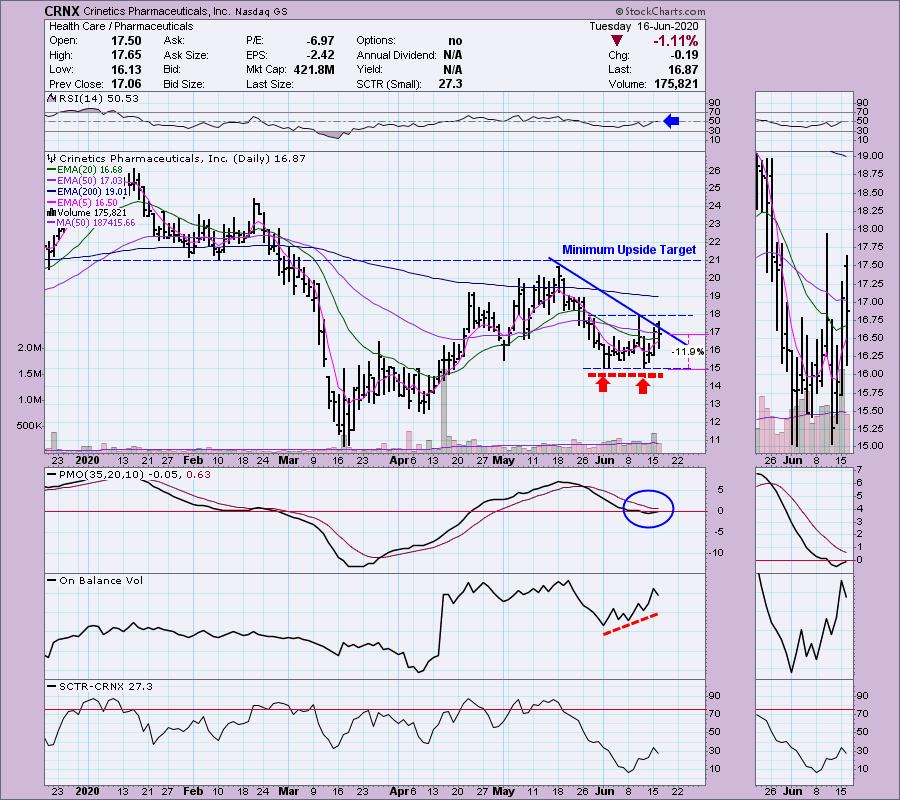Viewport: 900px width, 800px height.
Task: Click the CRNX ticker symbol in the header
Action: 62,11
